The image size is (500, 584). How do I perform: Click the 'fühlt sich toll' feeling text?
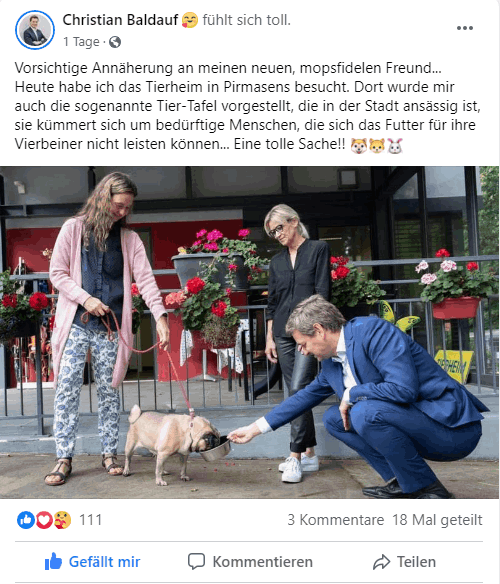(x=247, y=20)
